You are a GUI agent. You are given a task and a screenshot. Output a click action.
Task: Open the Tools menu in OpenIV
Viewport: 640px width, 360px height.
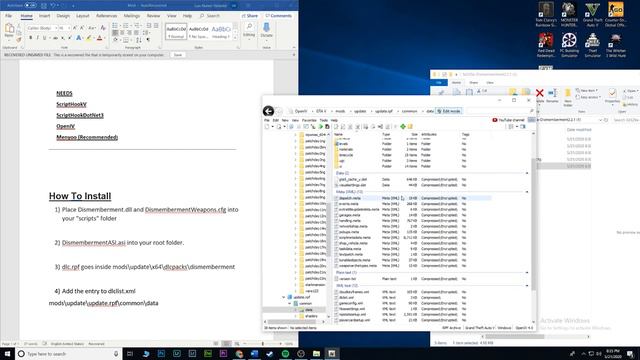(x=324, y=120)
